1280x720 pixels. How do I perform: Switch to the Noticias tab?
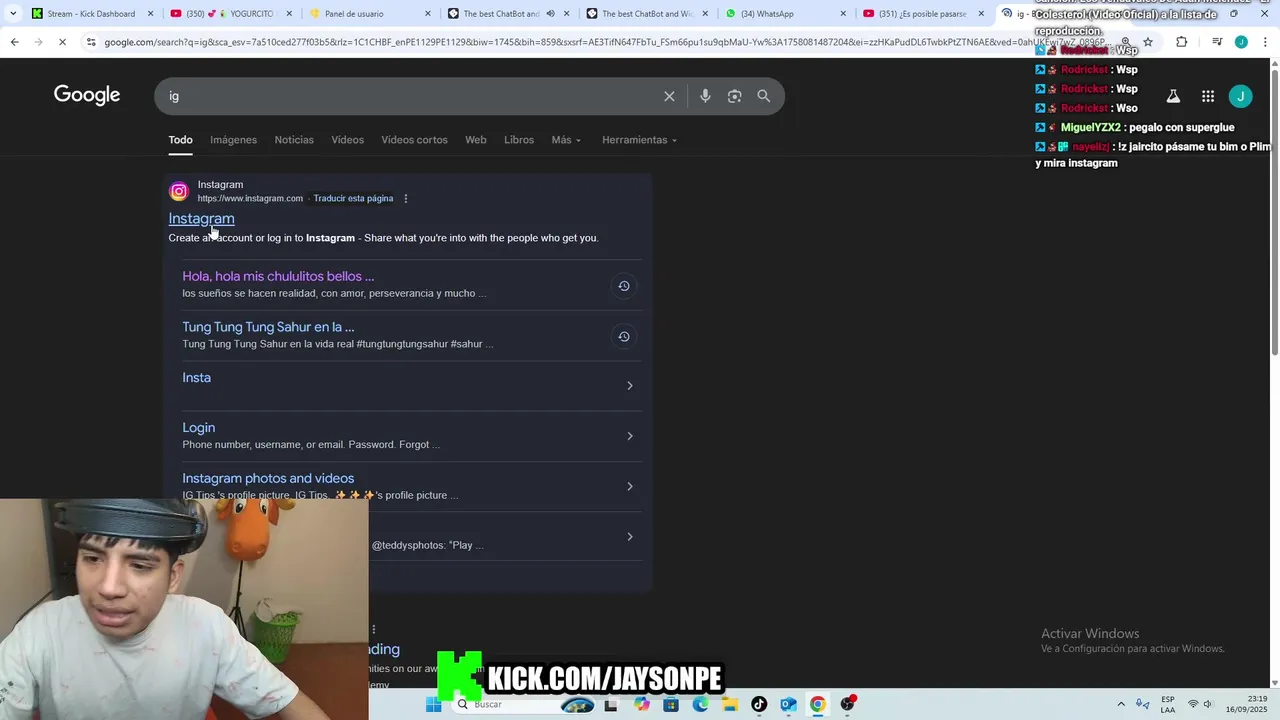click(x=294, y=140)
